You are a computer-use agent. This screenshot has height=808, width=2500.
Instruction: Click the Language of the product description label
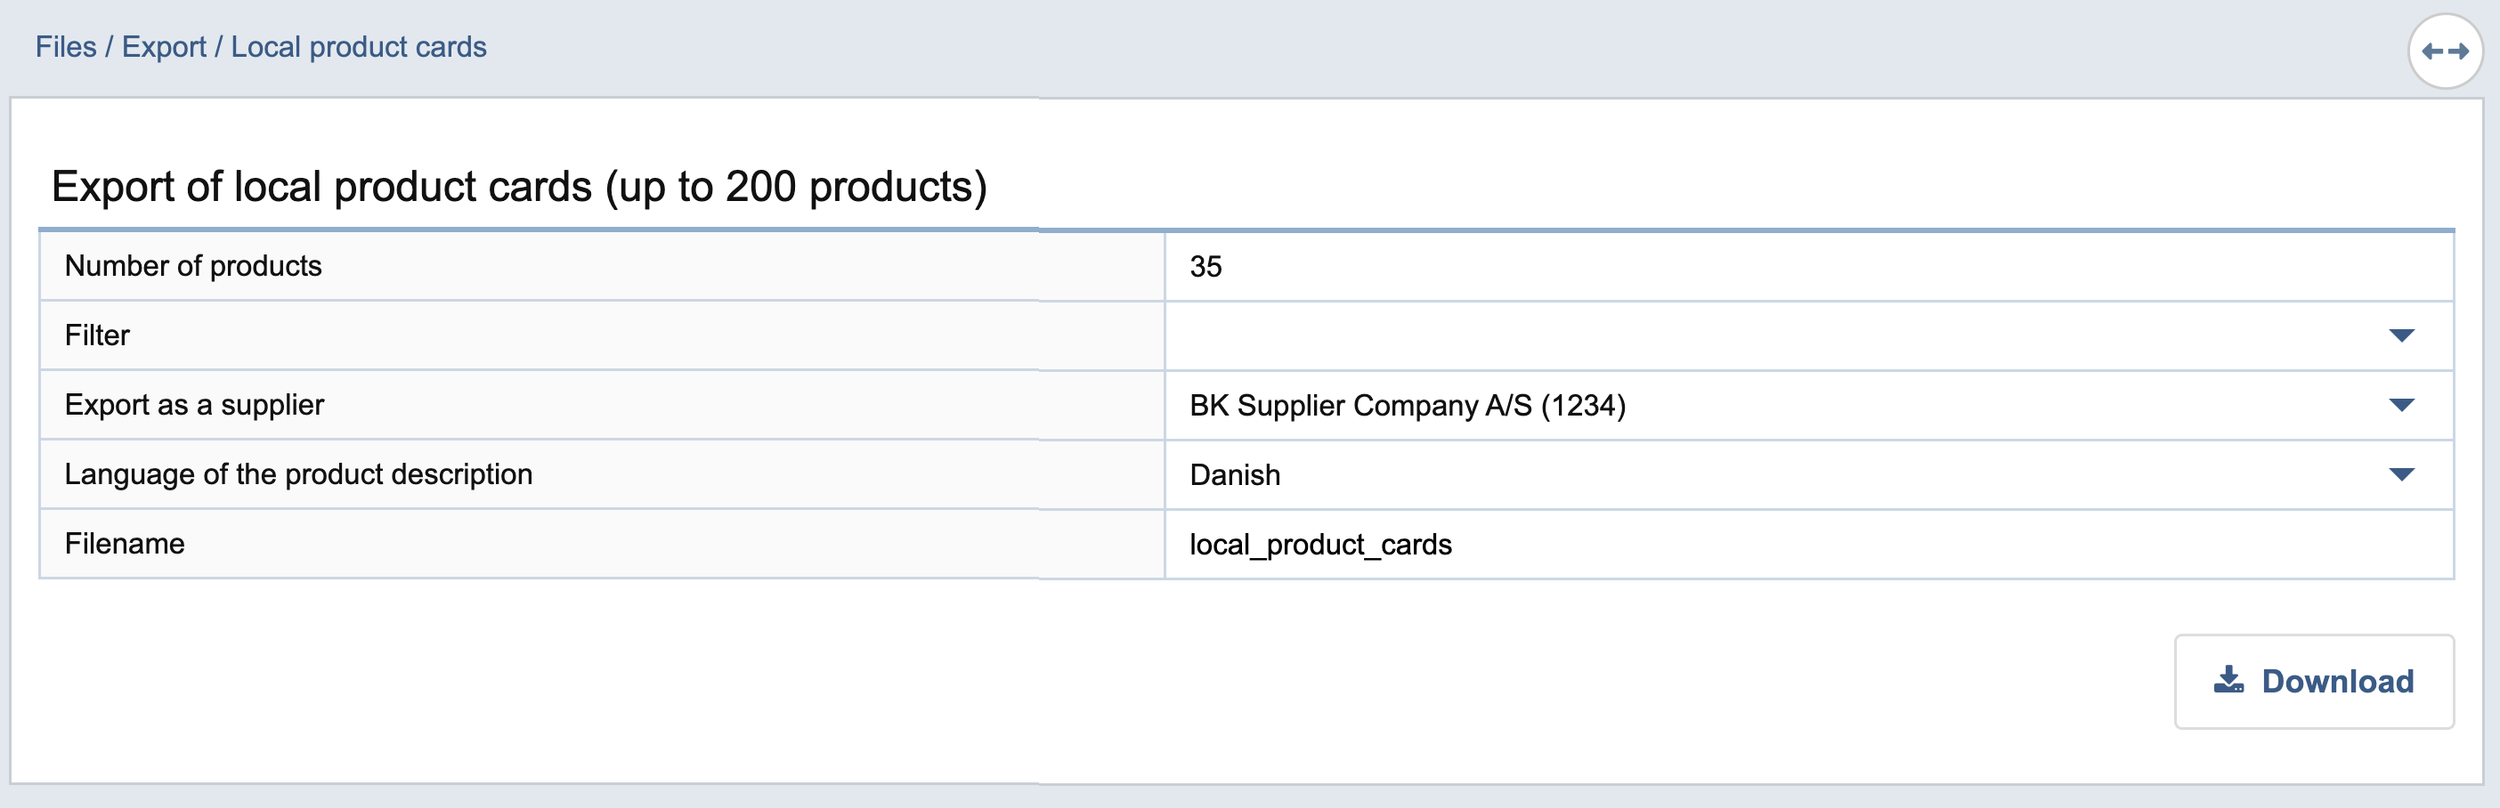(x=298, y=474)
